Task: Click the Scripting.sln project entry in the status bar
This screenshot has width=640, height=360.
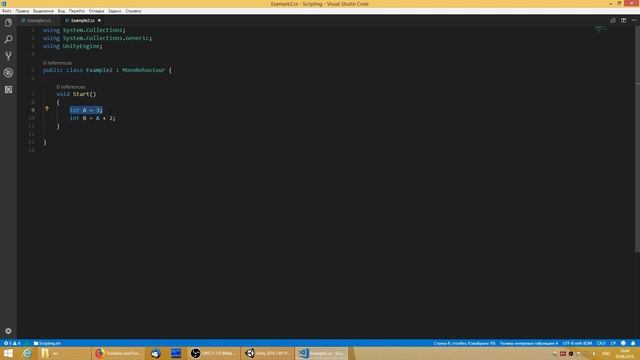Action: (x=47, y=343)
